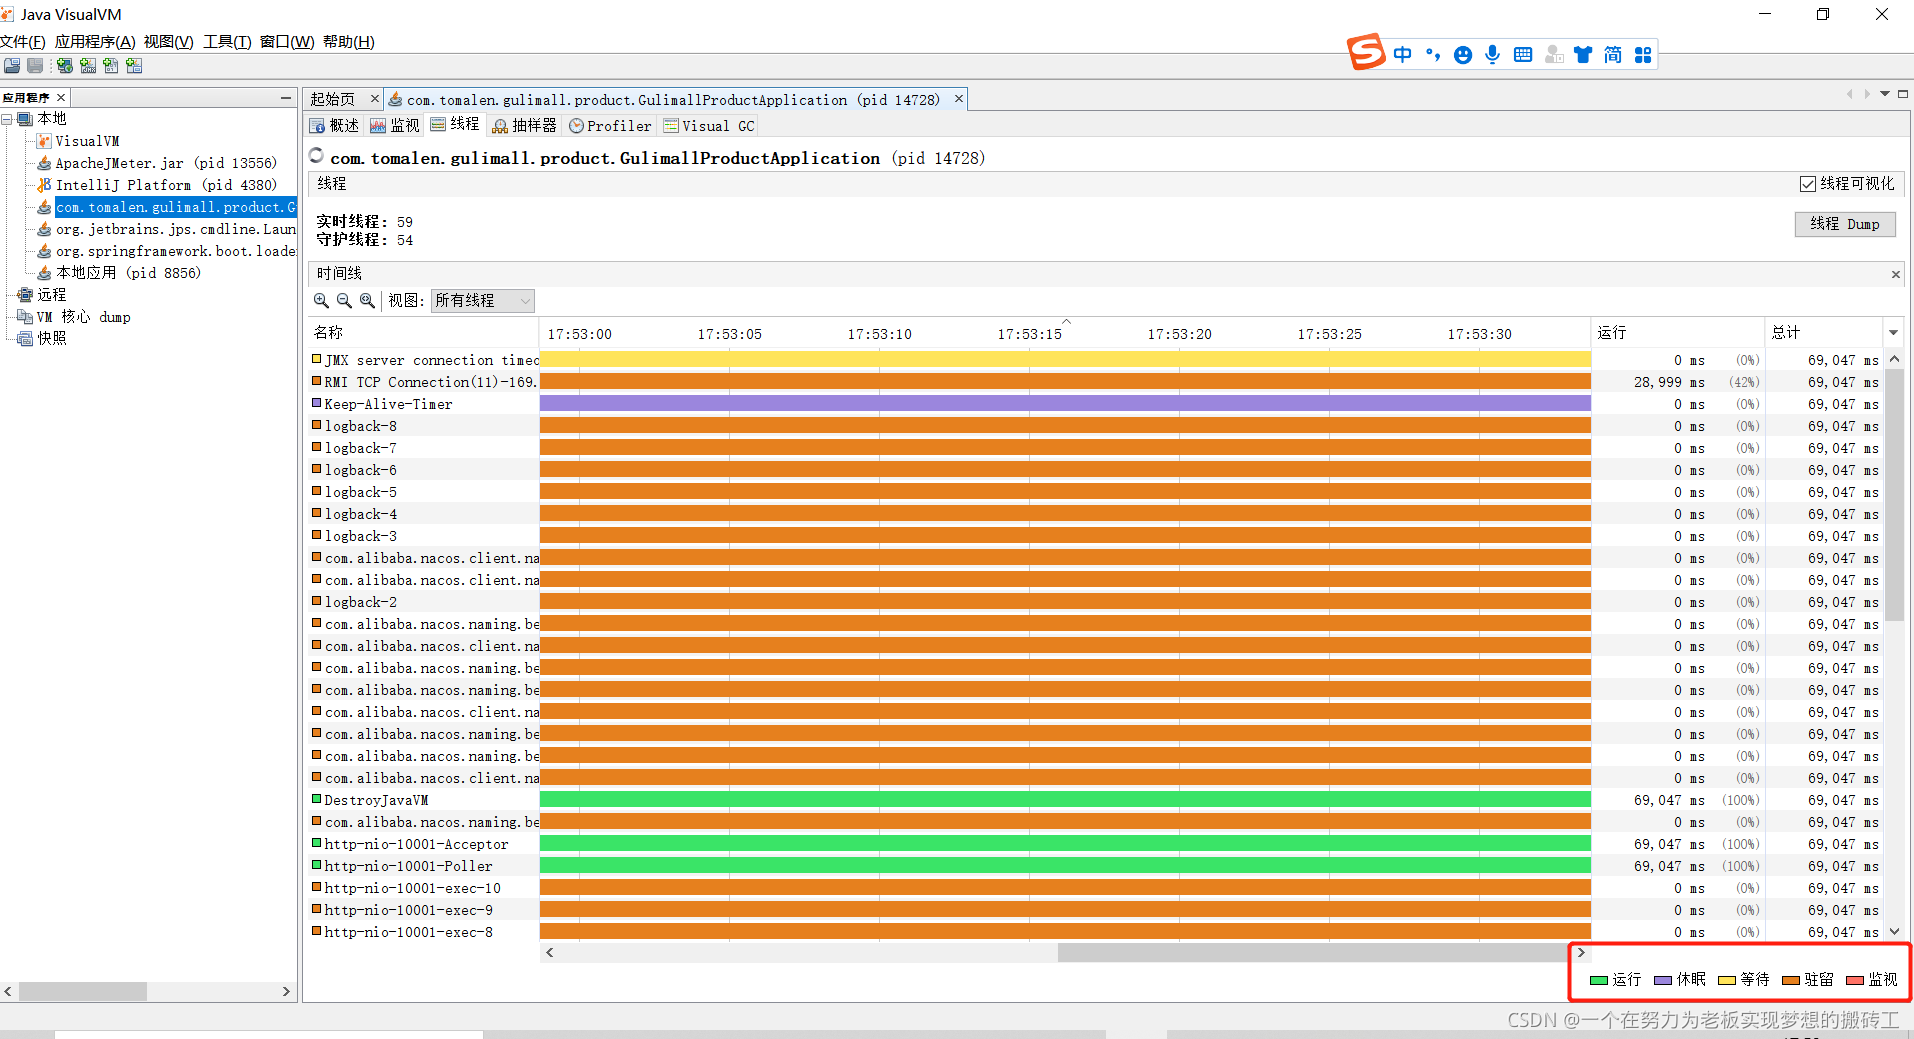This screenshot has height=1039, width=1914.
Task: Add JMX connection via toolbar icon
Action: pyautogui.click(x=88, y=66)
